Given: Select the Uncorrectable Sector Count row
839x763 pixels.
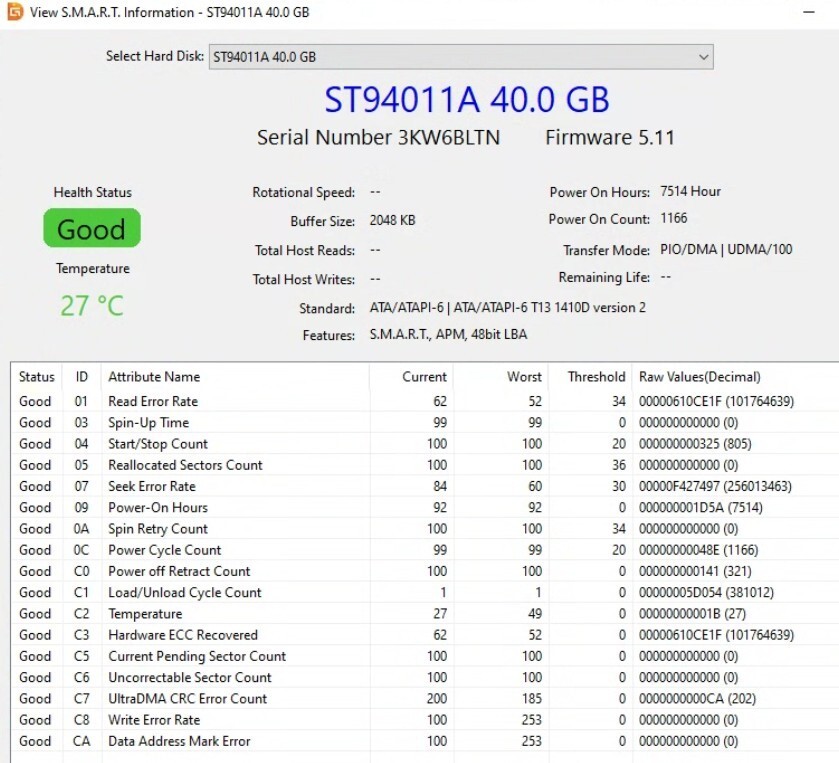Looking at the screenshot, I should (x=425, y=677).
